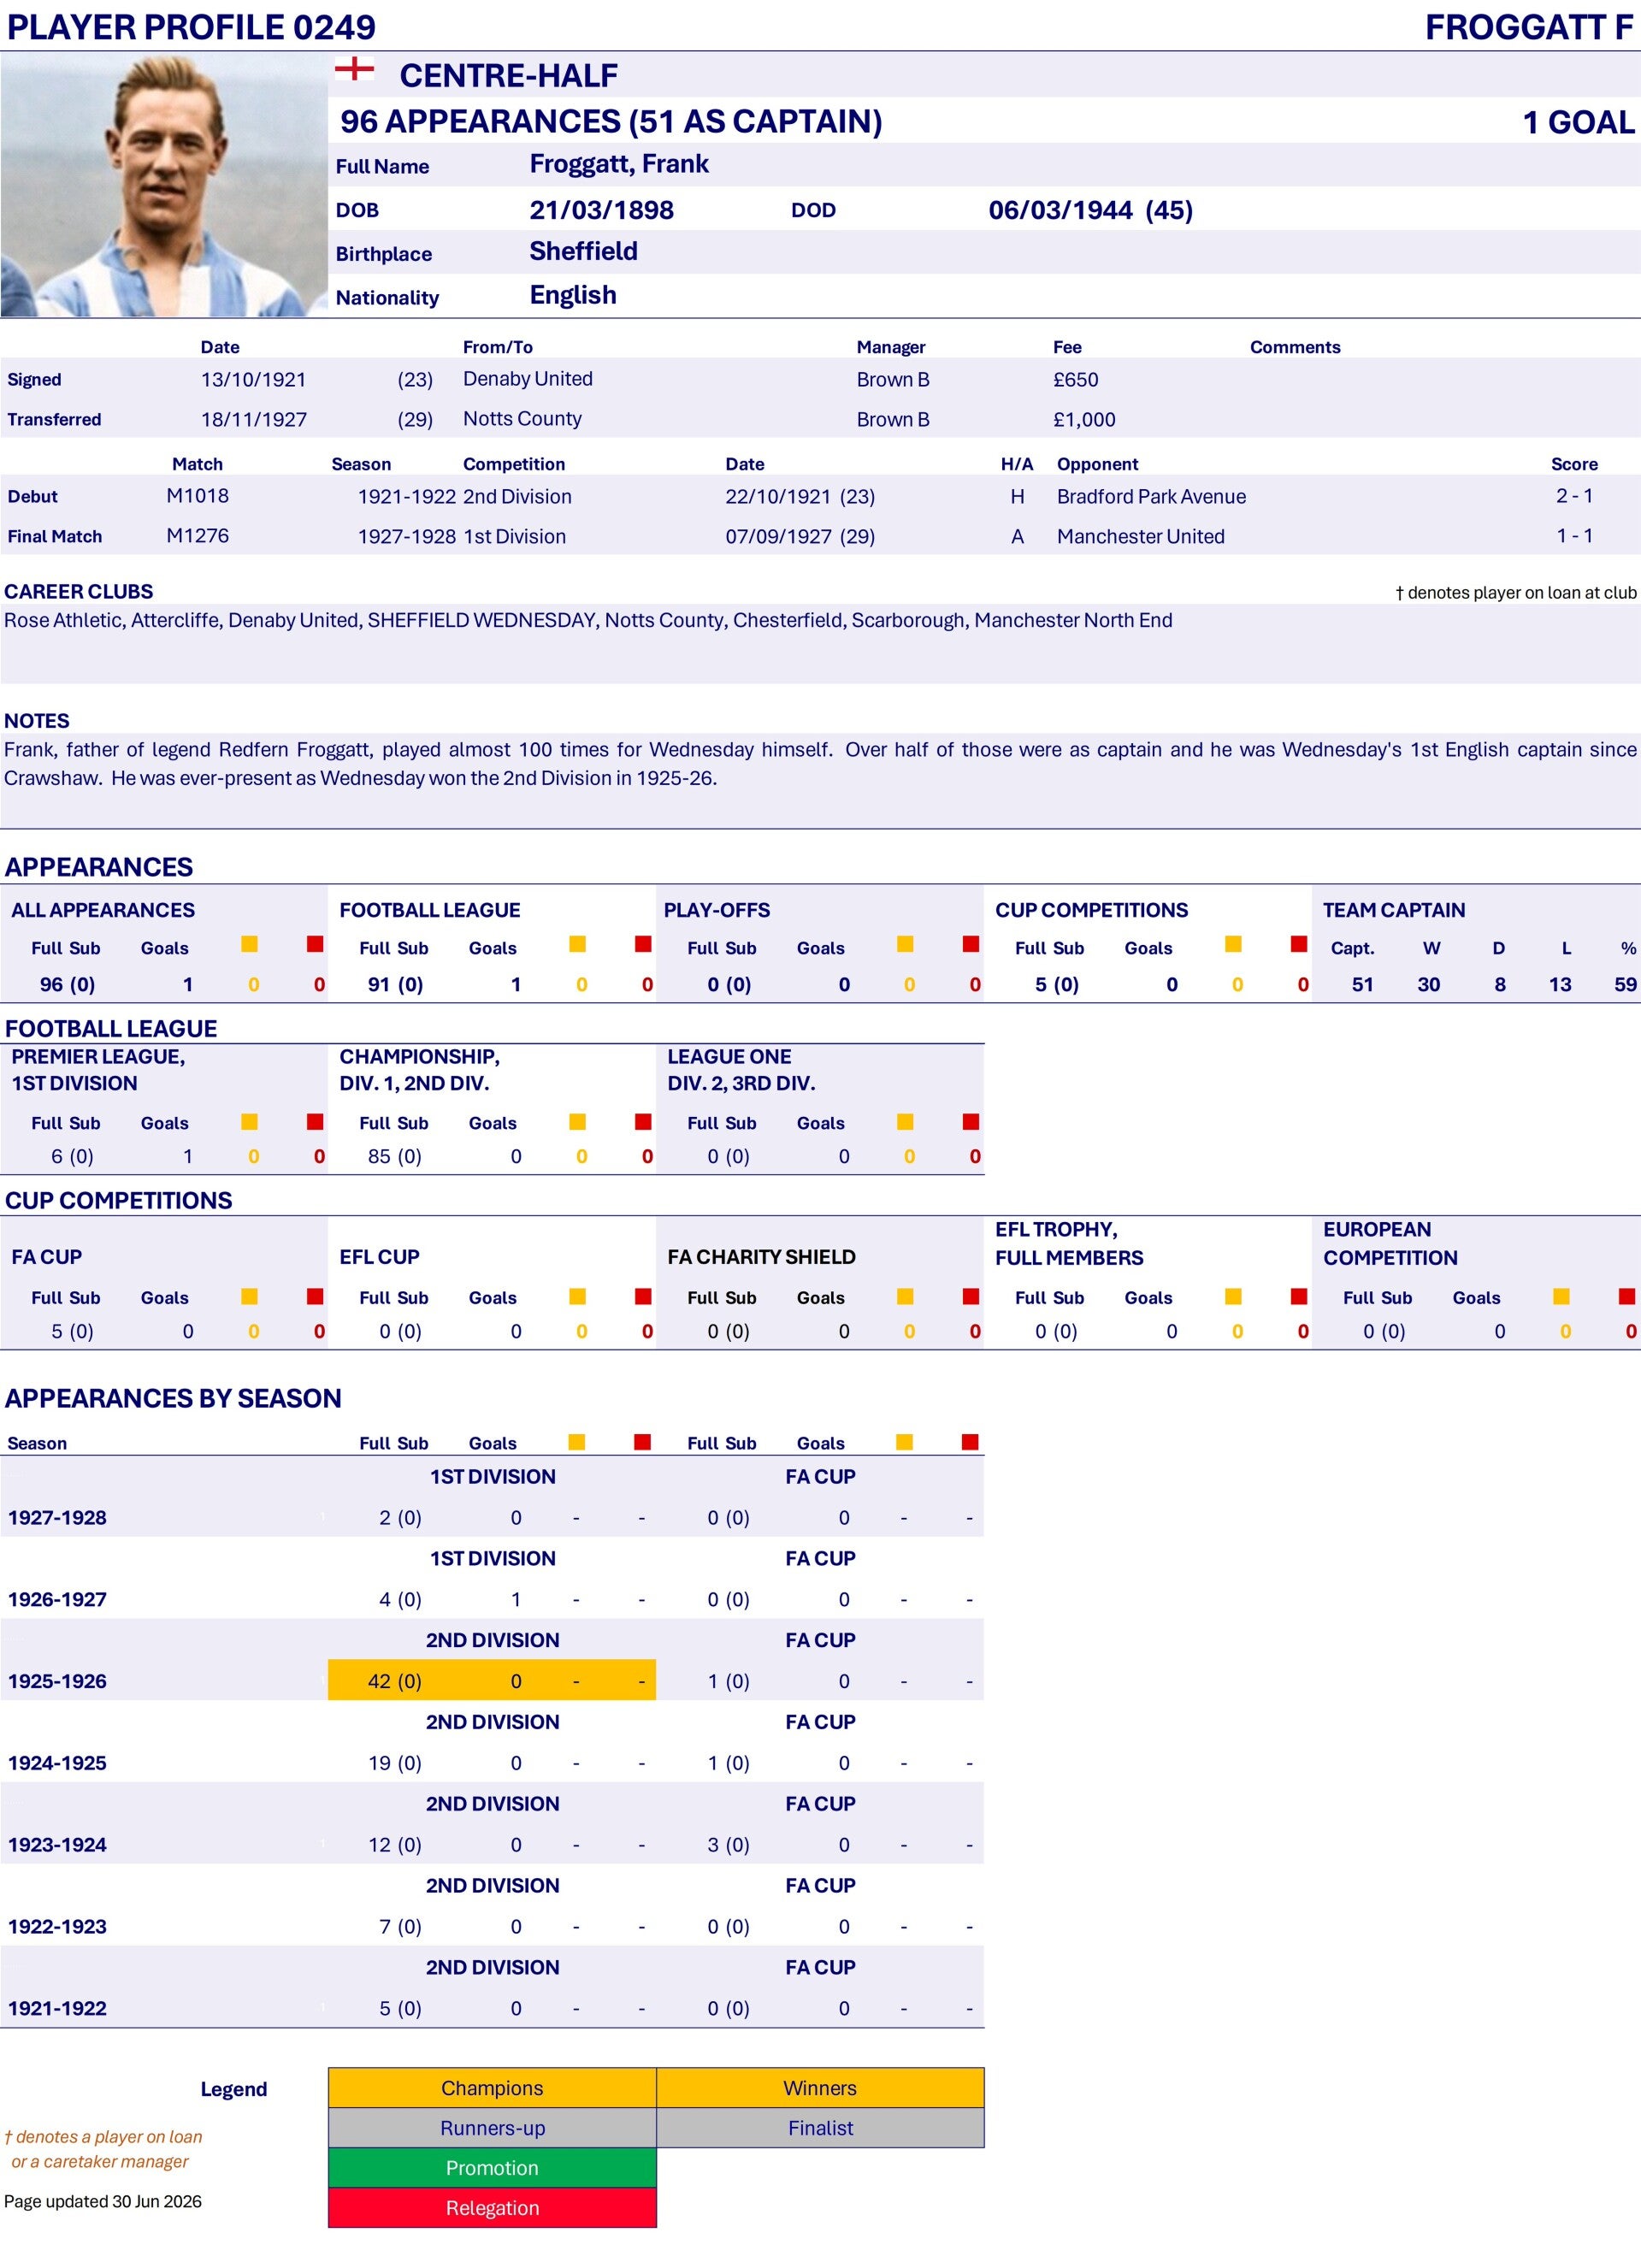
Task: Click the yellow card icon under FA Cup section
Action: tap(250, 1296)
